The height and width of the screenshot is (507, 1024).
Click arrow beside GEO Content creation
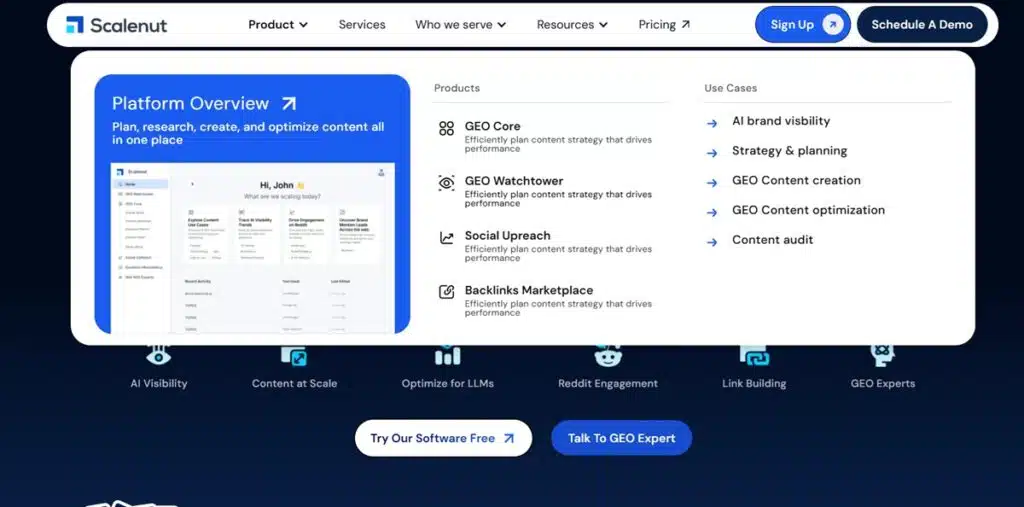pyautogui.click(x=712, y=182)
